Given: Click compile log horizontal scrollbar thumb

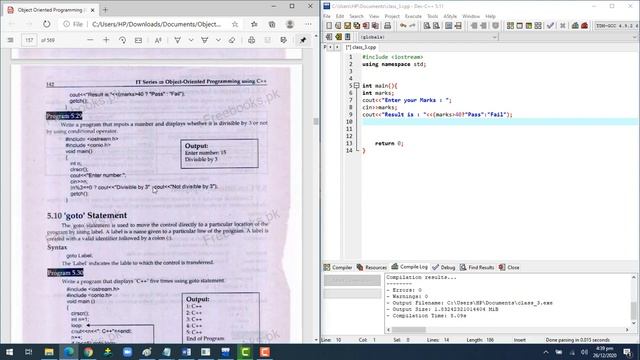Looking at the screenshot, I should tap(409, 329).
